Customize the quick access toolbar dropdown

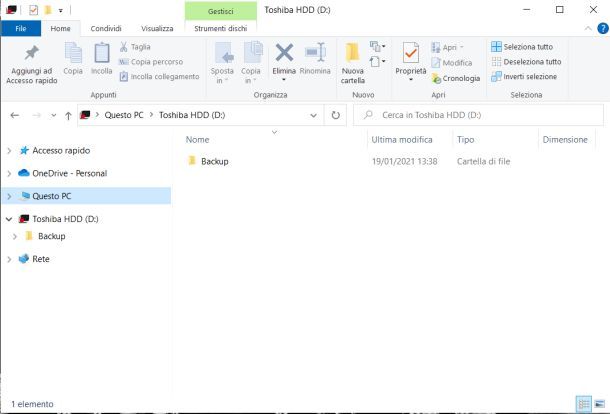click(61, 11)
